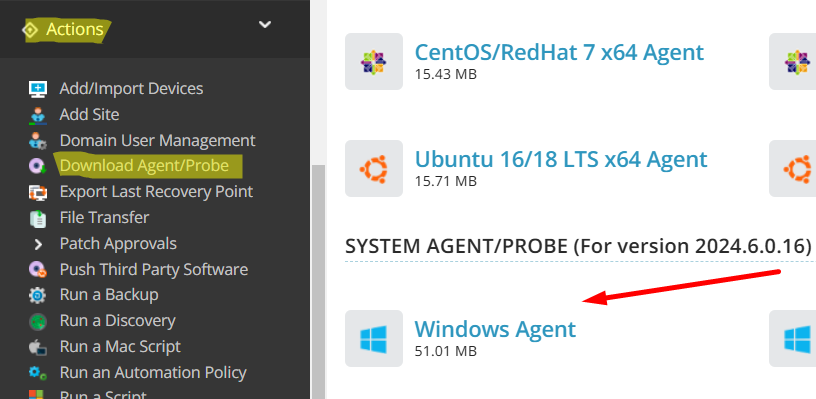Click the Run a Mac Script apple icon
Image resolution: width=816 pixels, height=399 pixels.
tap(37, 347)
